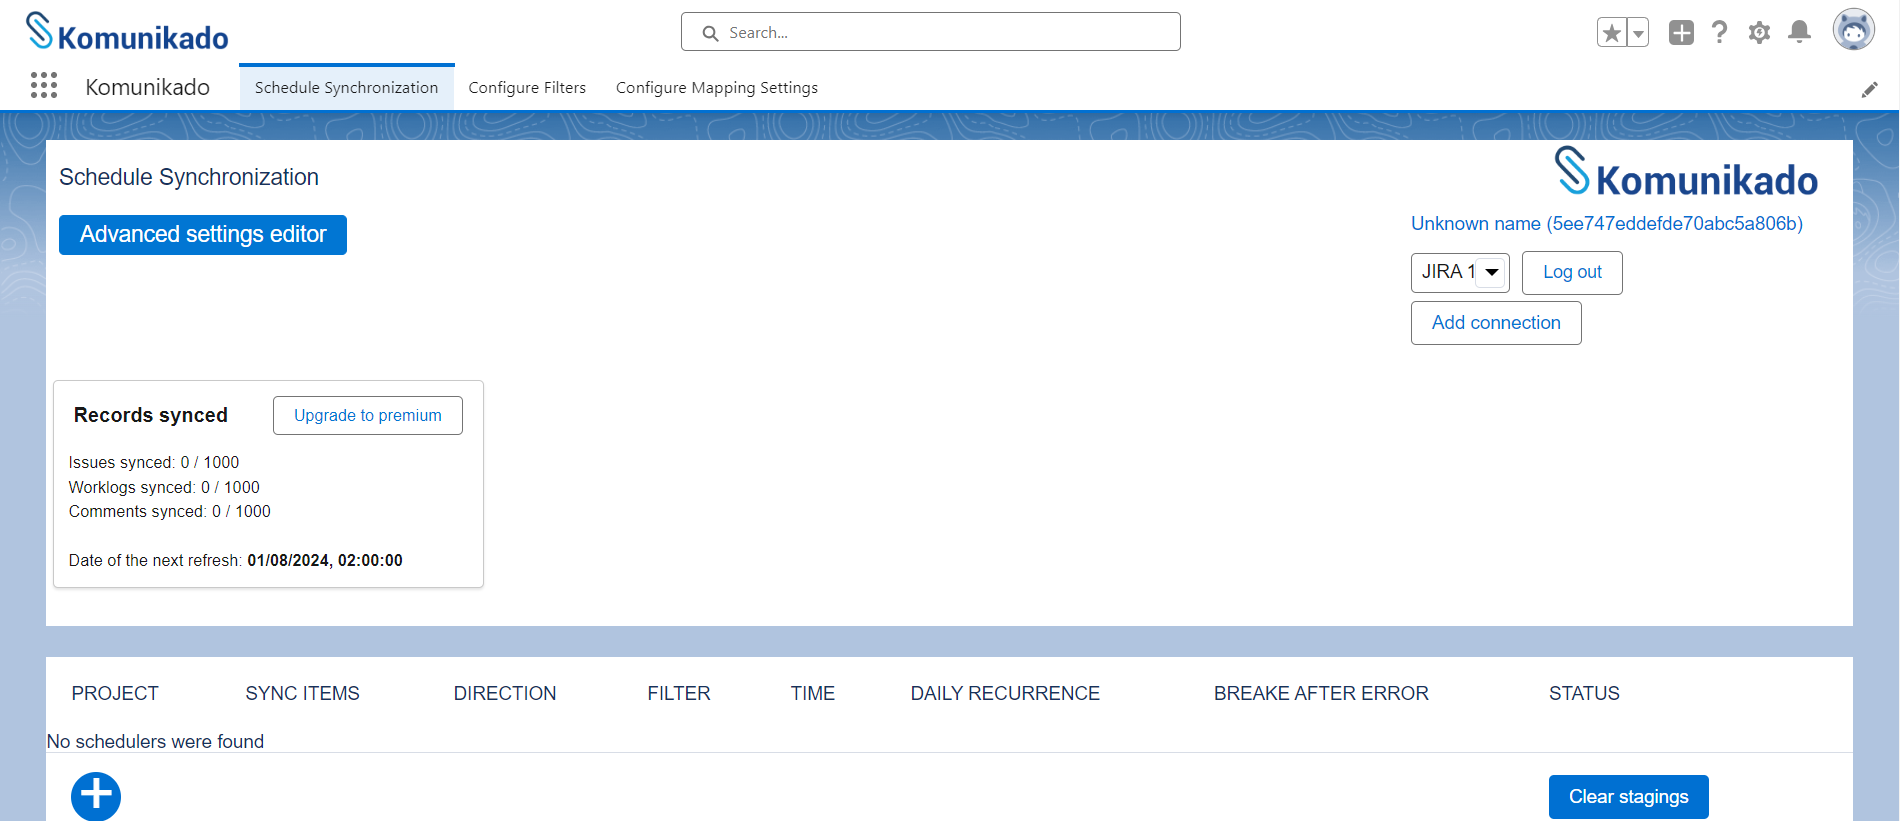Click the Komunikado app name label

pyautogui.click(x=148, y=87)
